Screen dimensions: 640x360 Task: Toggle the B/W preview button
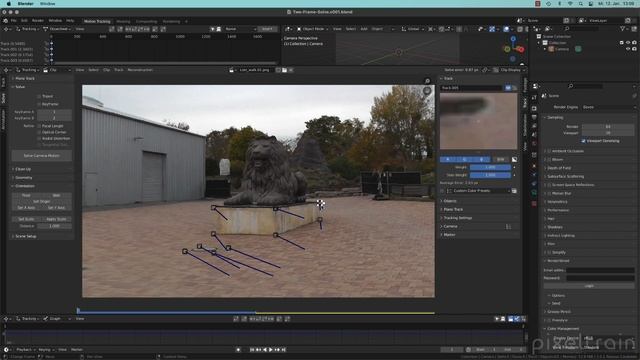pos(500,159)
